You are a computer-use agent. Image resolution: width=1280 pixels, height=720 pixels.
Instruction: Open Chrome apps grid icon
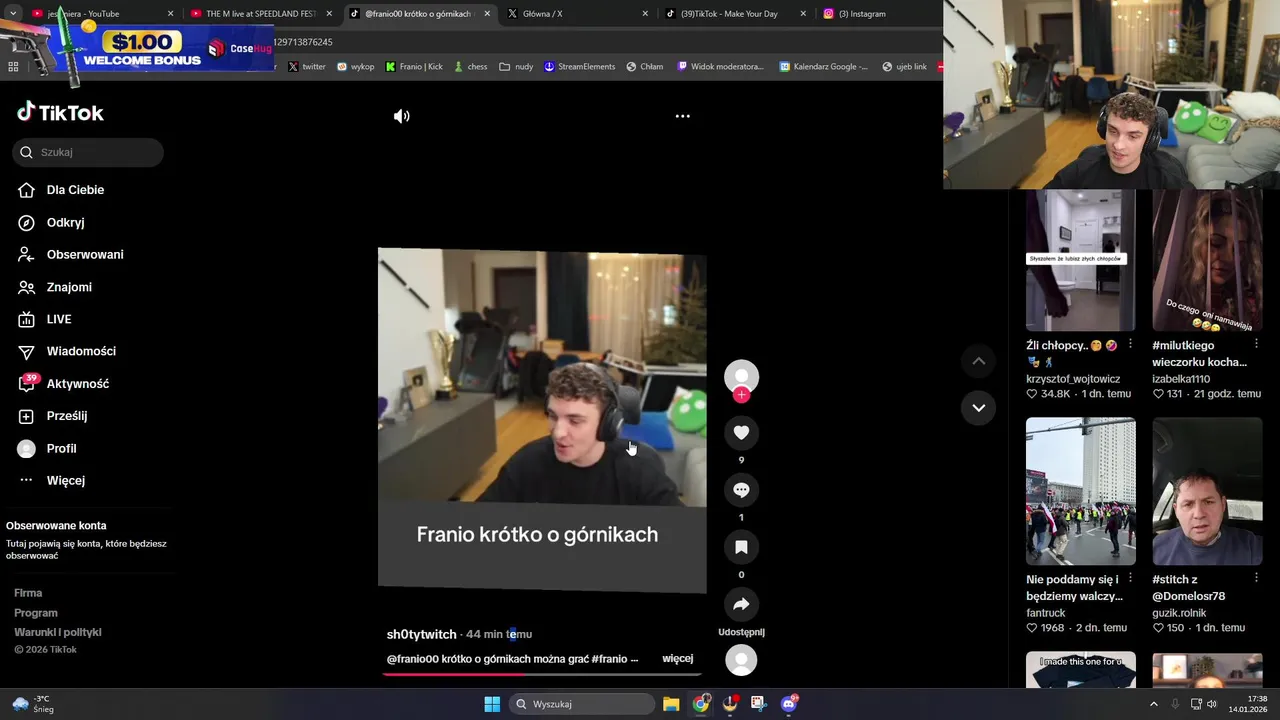click(x=13, y=67)
